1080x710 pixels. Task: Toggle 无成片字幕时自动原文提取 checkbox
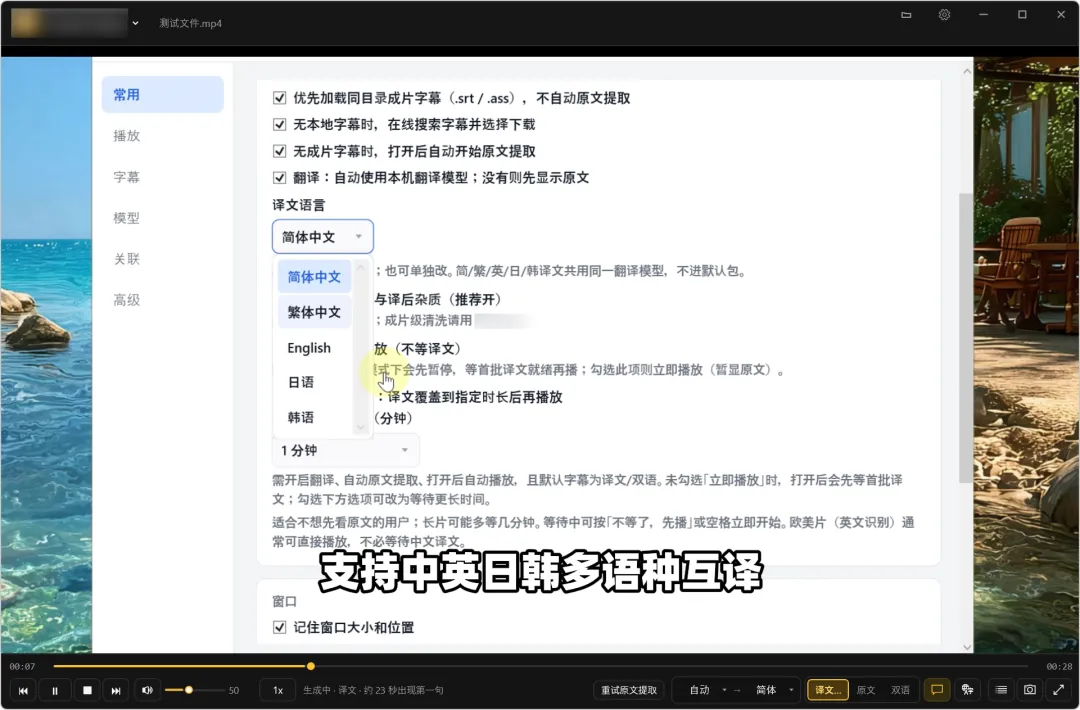tap(279, 151)
